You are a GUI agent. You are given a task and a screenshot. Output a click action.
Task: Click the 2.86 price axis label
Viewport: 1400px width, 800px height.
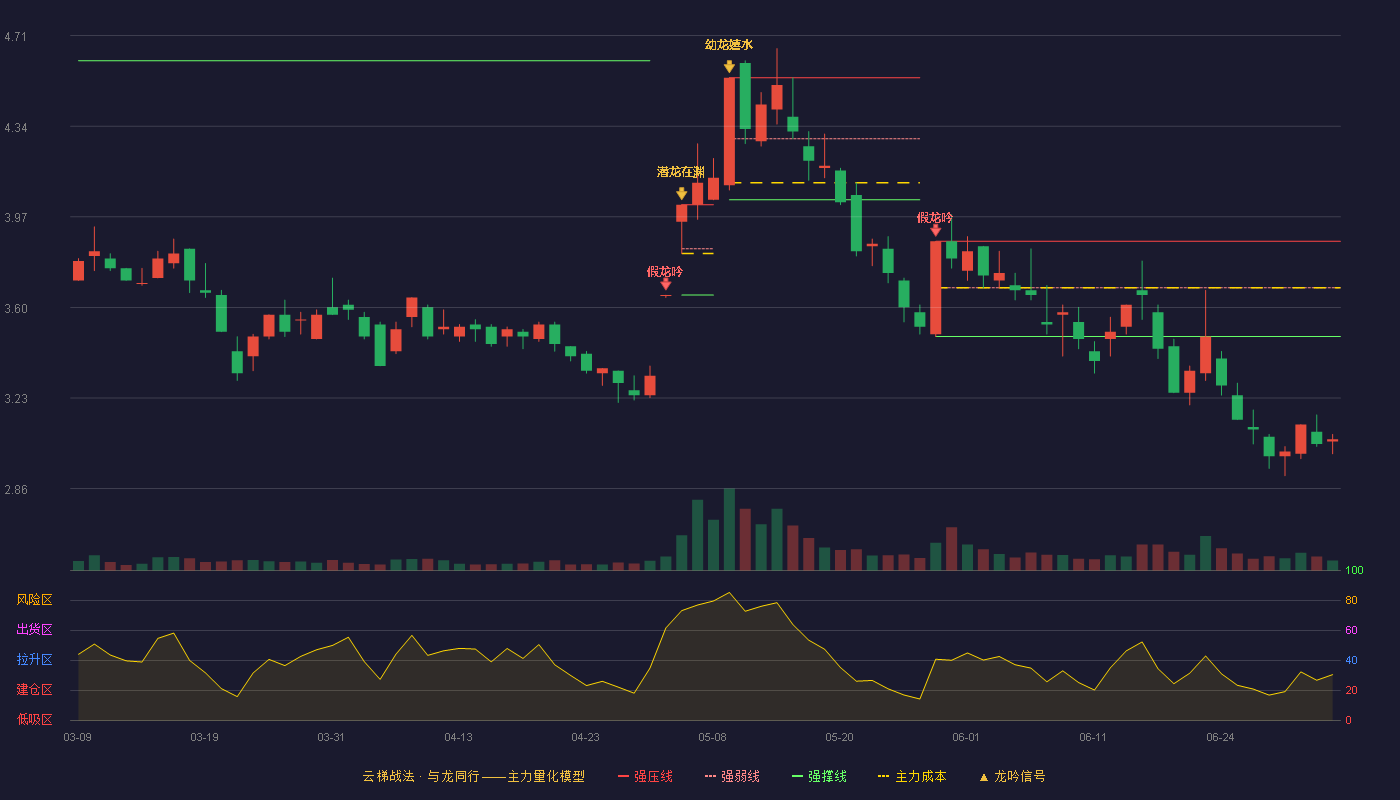tap(15, 489)
